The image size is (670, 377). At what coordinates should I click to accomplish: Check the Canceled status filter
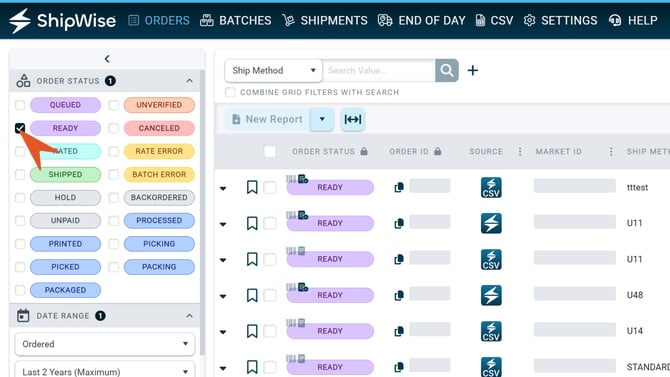pyautogui.click(x=113, y=128)
